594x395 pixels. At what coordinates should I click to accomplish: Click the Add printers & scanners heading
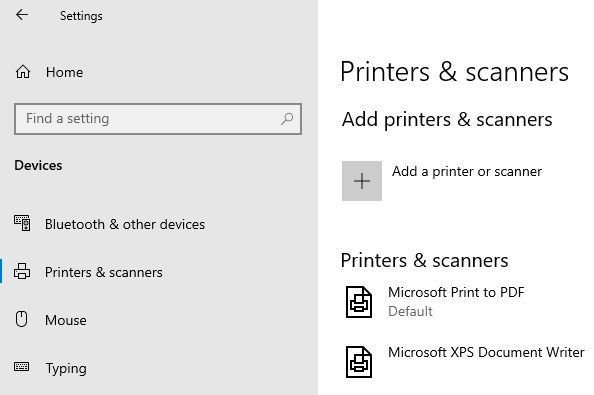pos(447,120)
